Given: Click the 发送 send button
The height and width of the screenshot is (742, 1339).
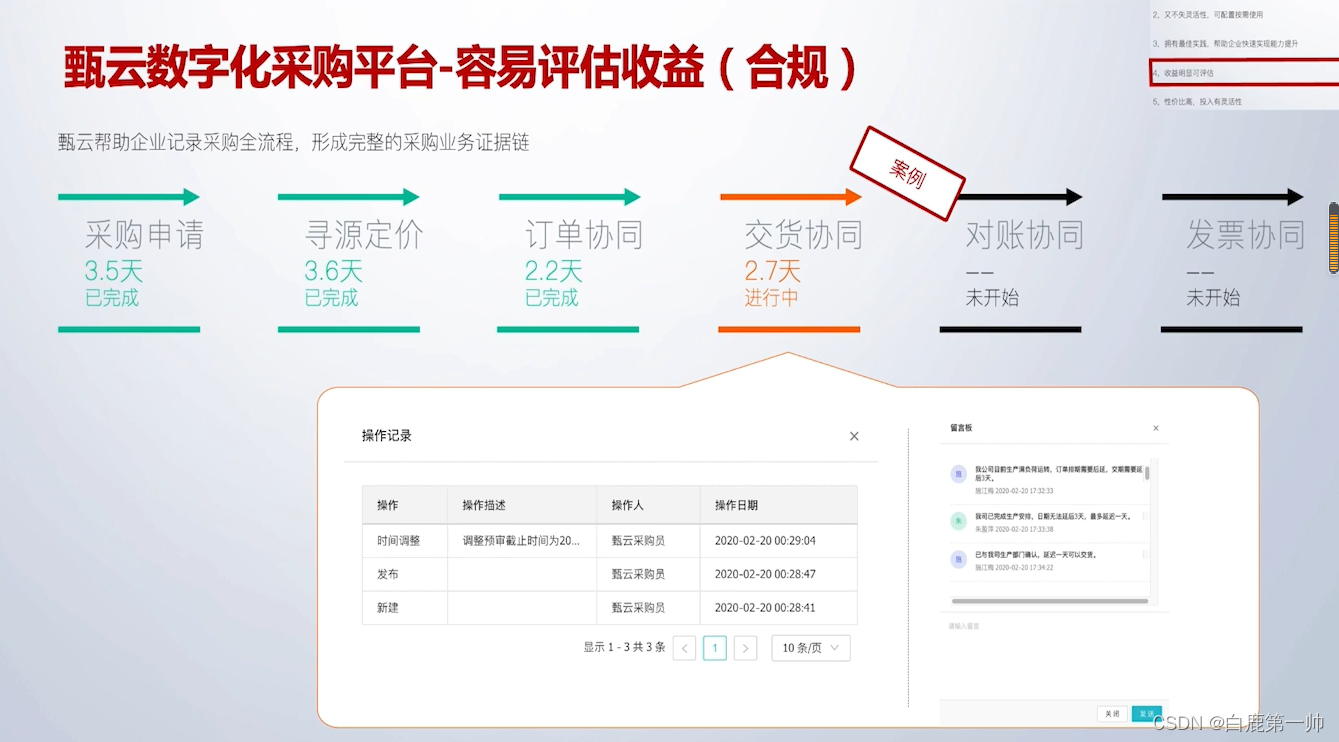Looking at the screenshot, I should click(1146, 714).
